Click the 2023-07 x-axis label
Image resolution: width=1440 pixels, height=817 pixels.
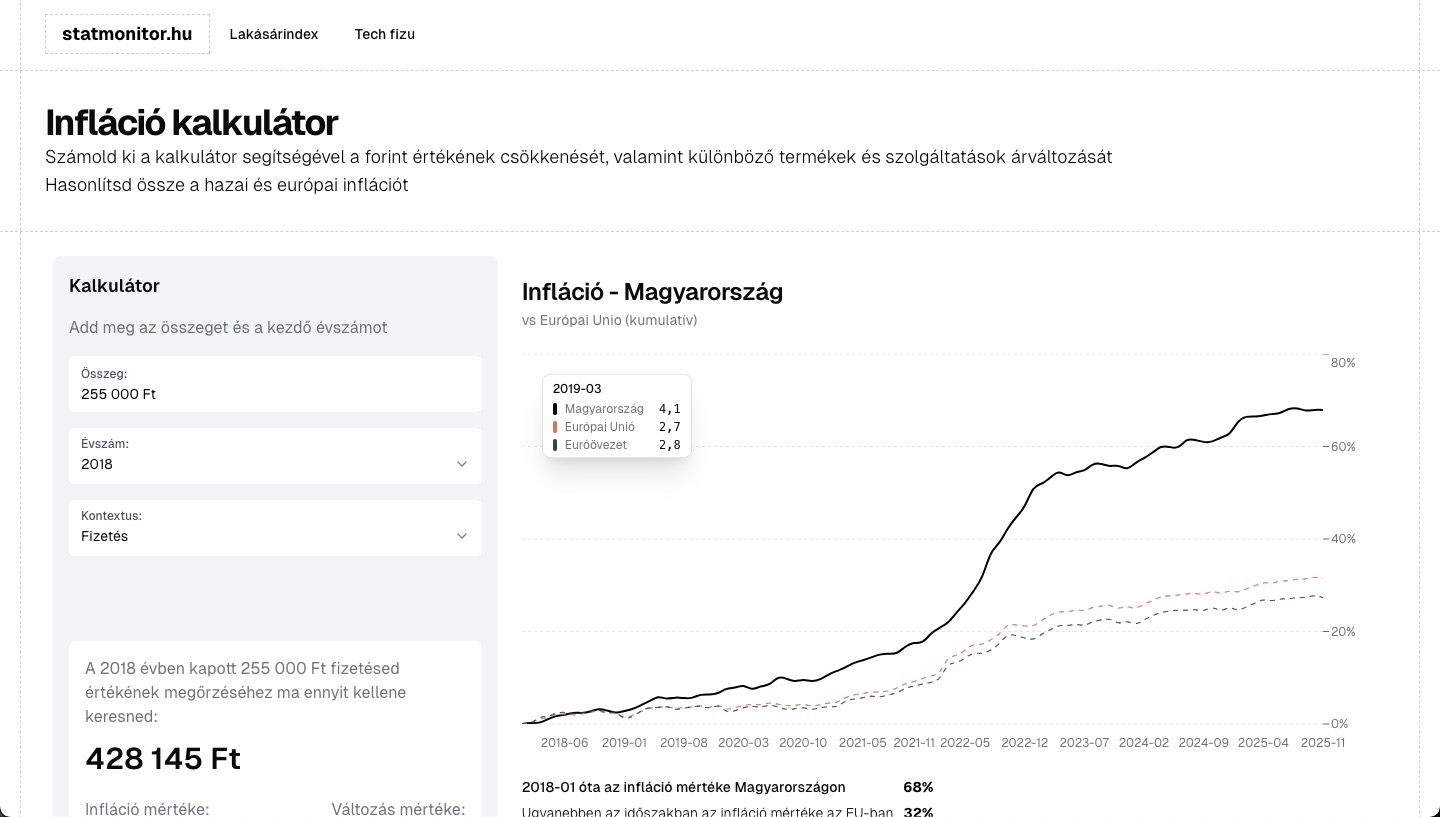1084,743
